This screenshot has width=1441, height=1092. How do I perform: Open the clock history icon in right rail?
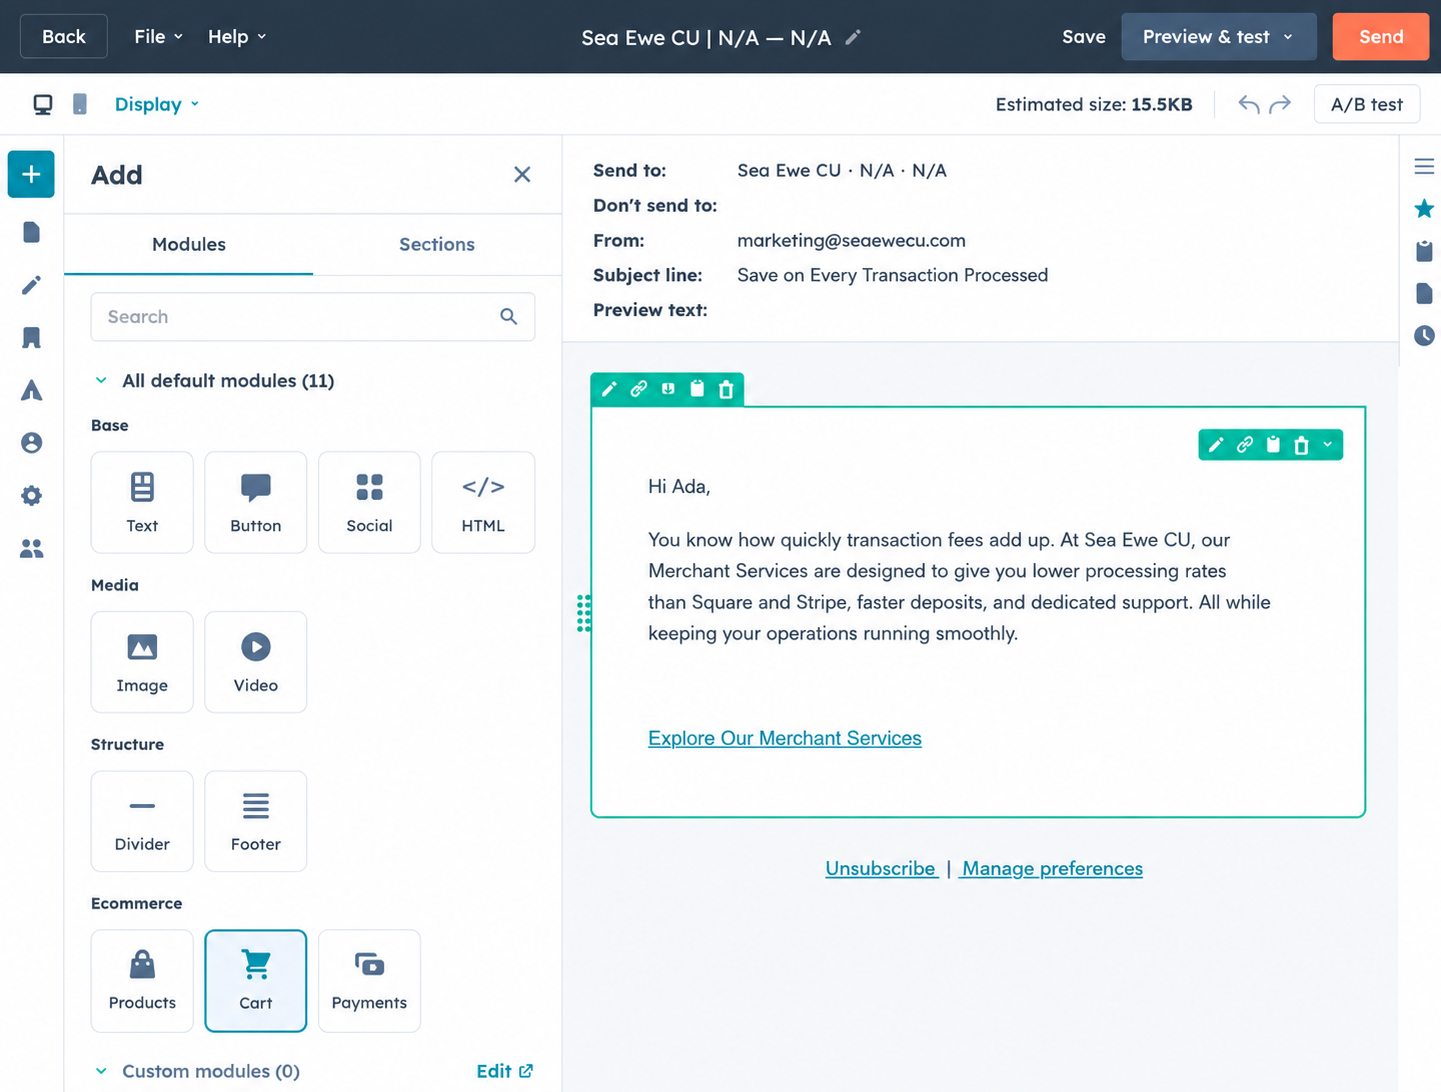[1424, 336]
